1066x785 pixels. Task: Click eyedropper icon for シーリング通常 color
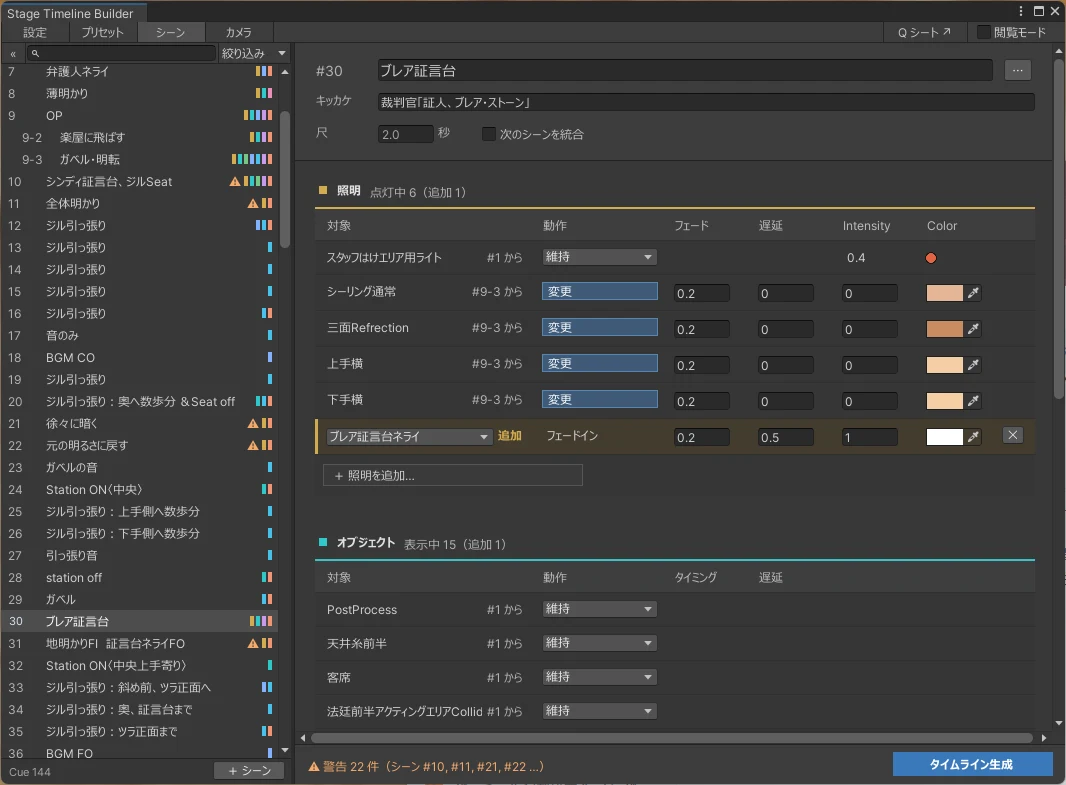point(974,293)
